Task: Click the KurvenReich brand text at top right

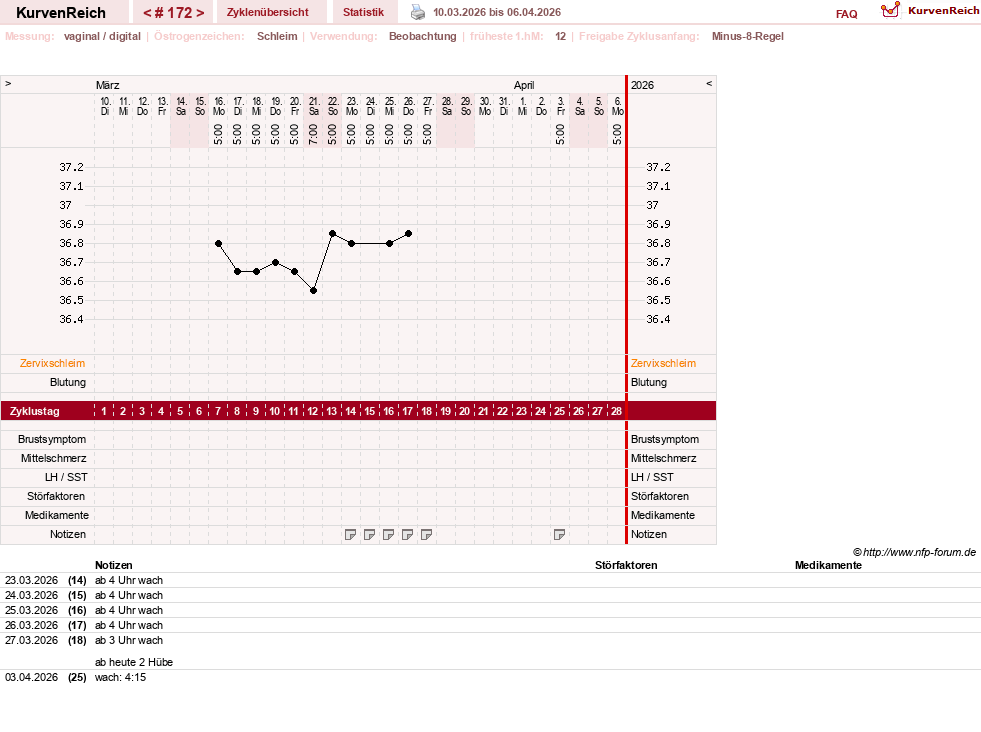Action: point(943,11)
